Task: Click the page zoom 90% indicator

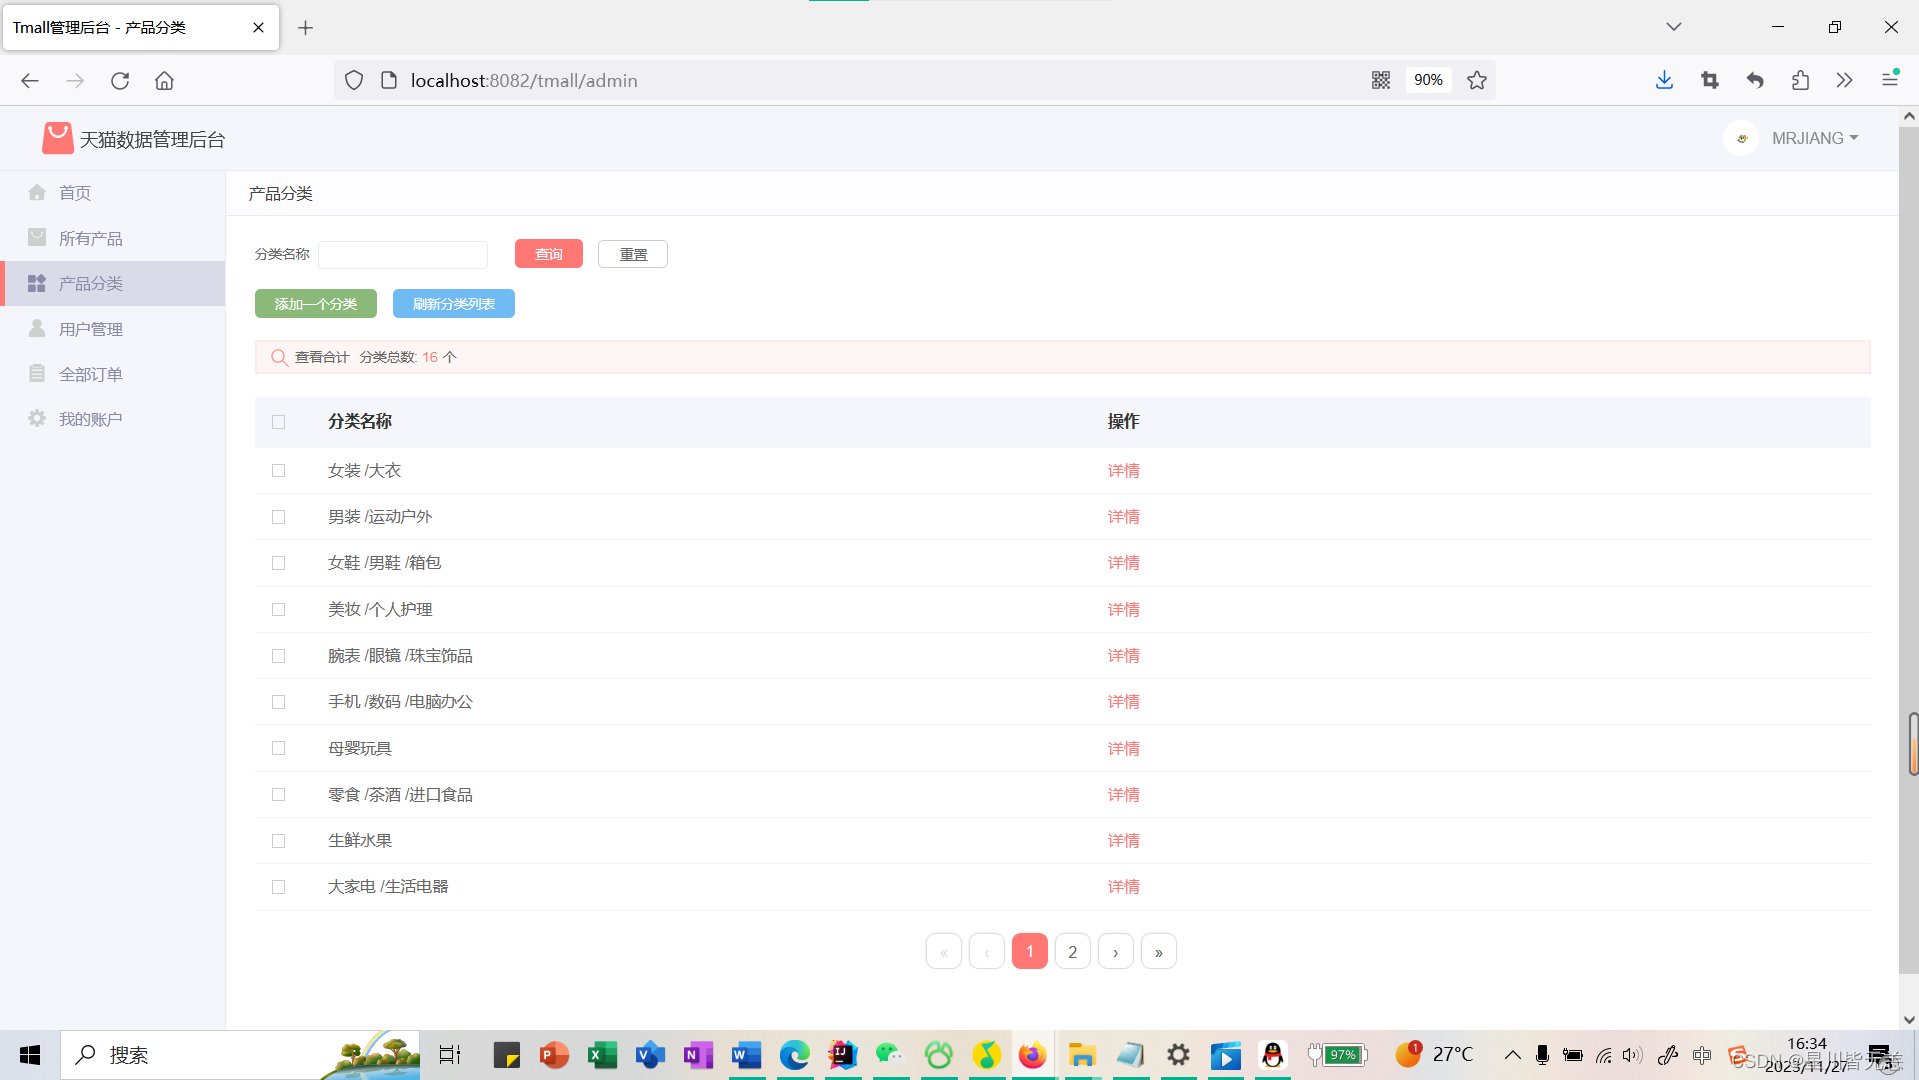Action: click(x=1428, y=80)
